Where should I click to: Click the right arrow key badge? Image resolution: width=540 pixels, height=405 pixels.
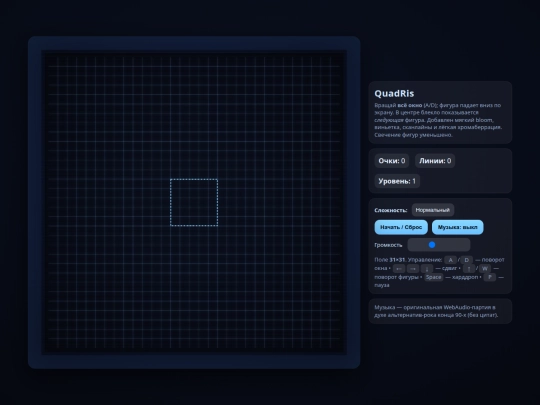413,269
